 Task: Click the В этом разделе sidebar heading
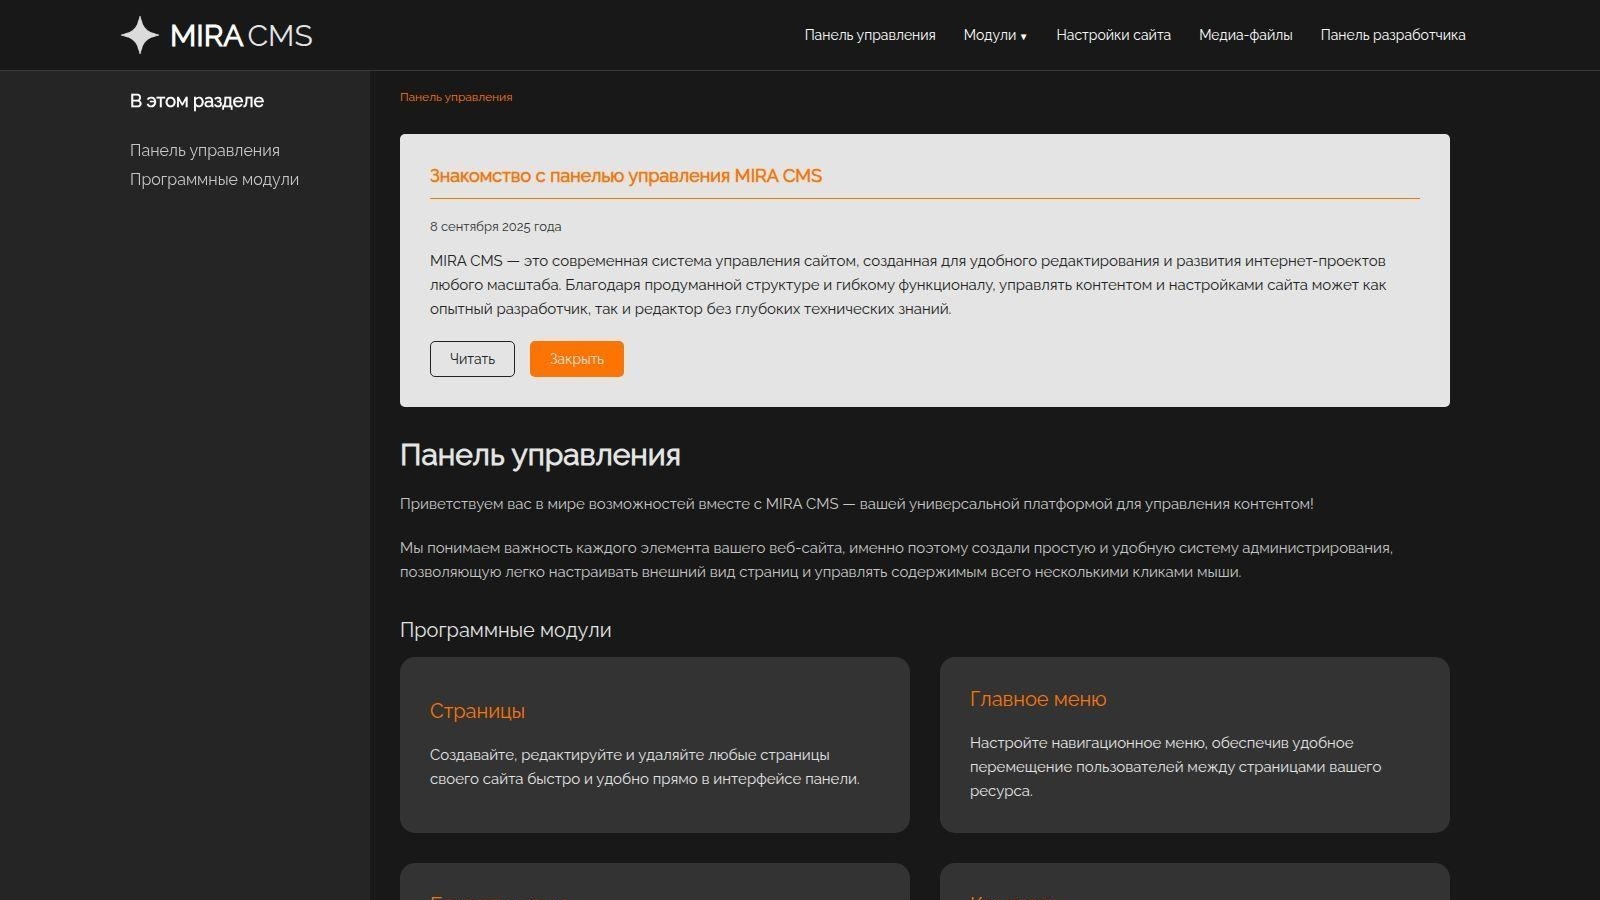197,101
